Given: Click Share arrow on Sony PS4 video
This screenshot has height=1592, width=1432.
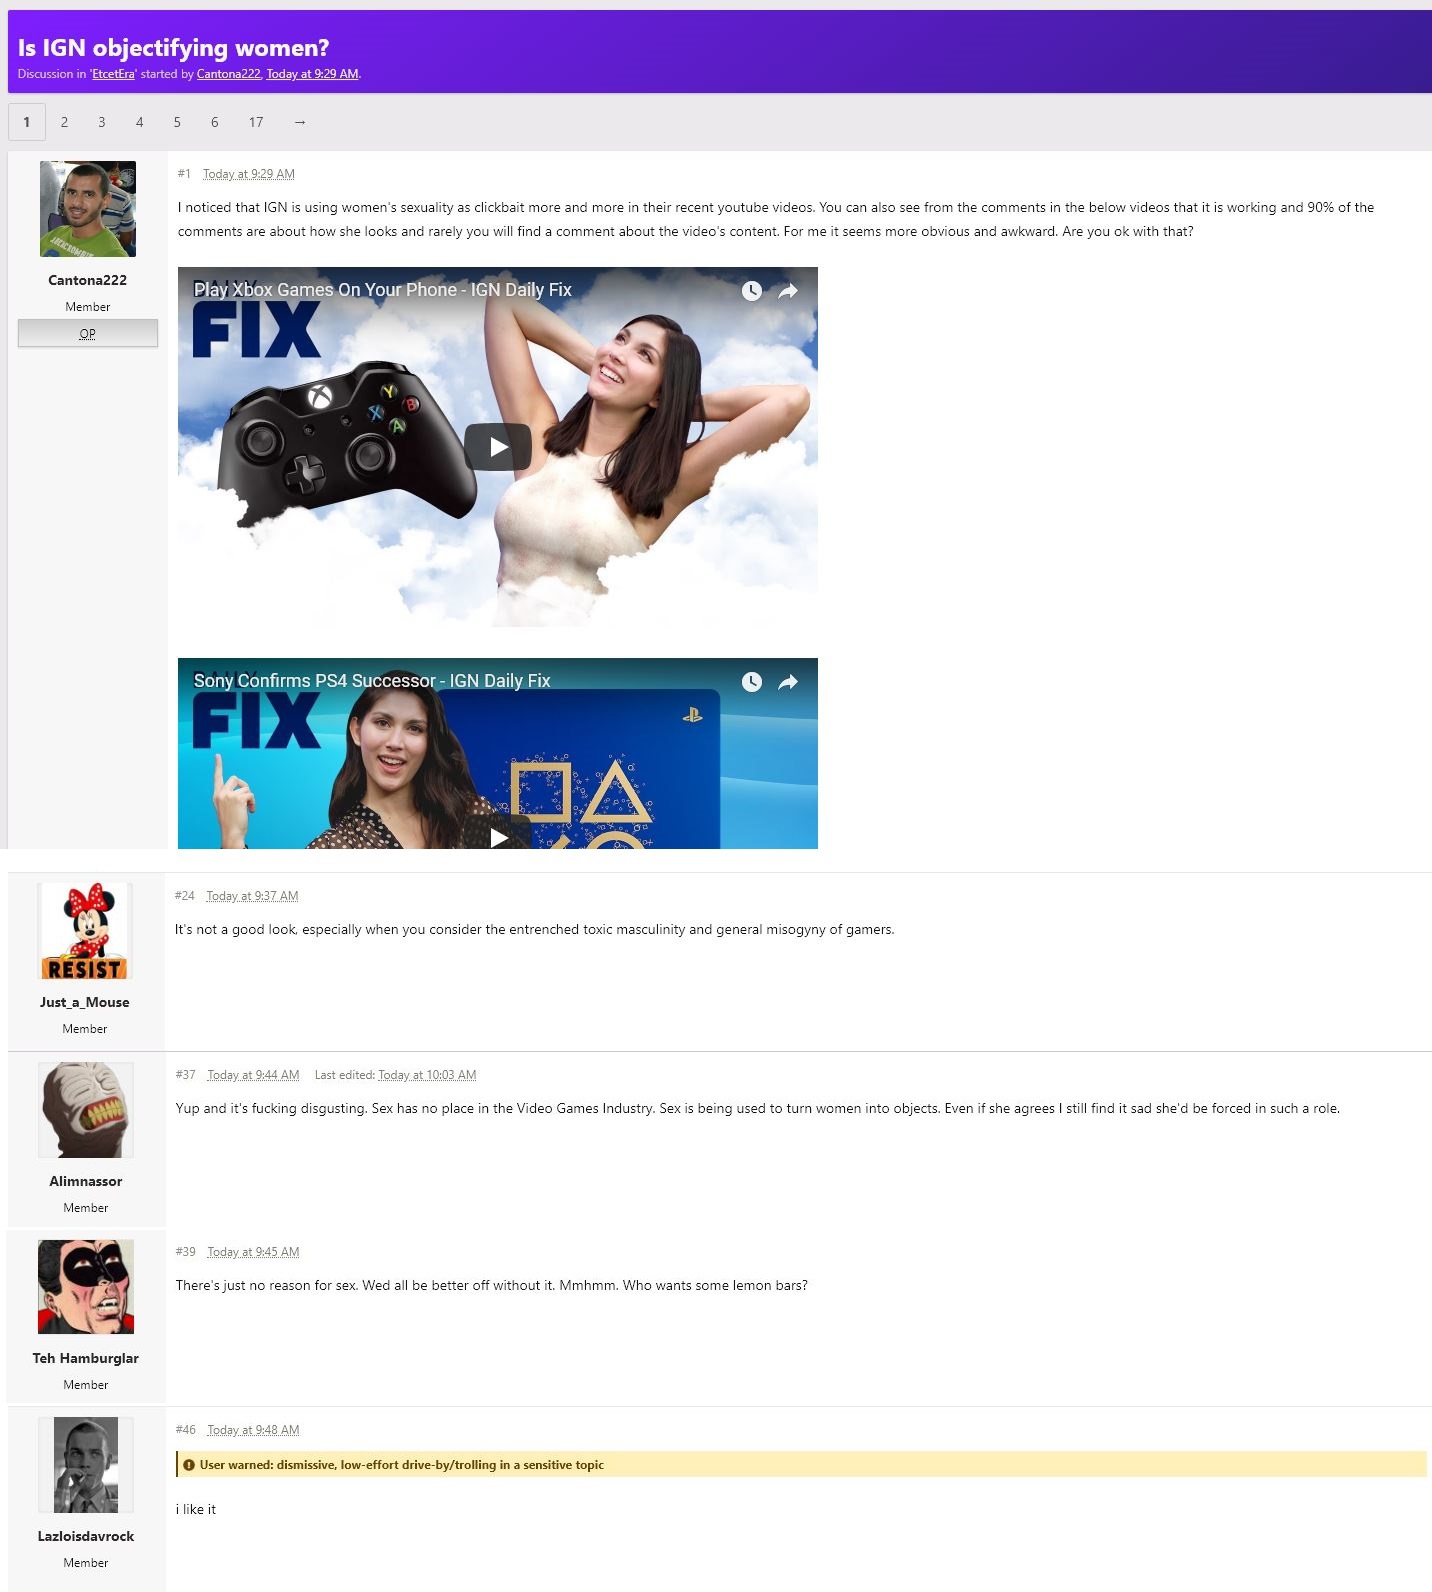Looking at the screenshot, I should [x=788, y=681].
